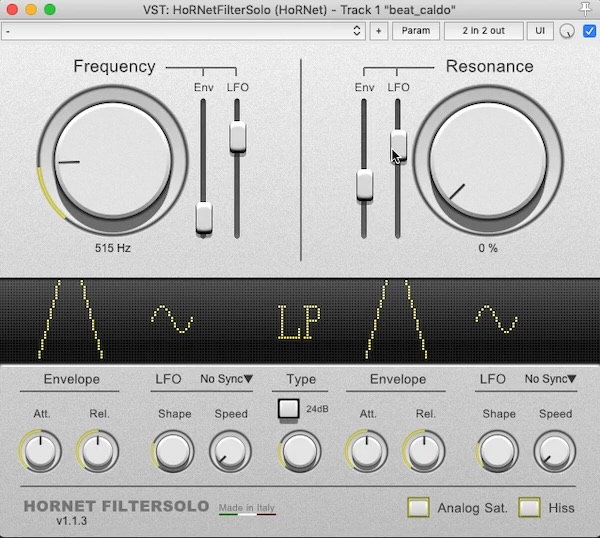Click frequency envelope Att. knob
The height and width of the screenshot is (538, 600).
pyautogui.click(x=41, y=452)
